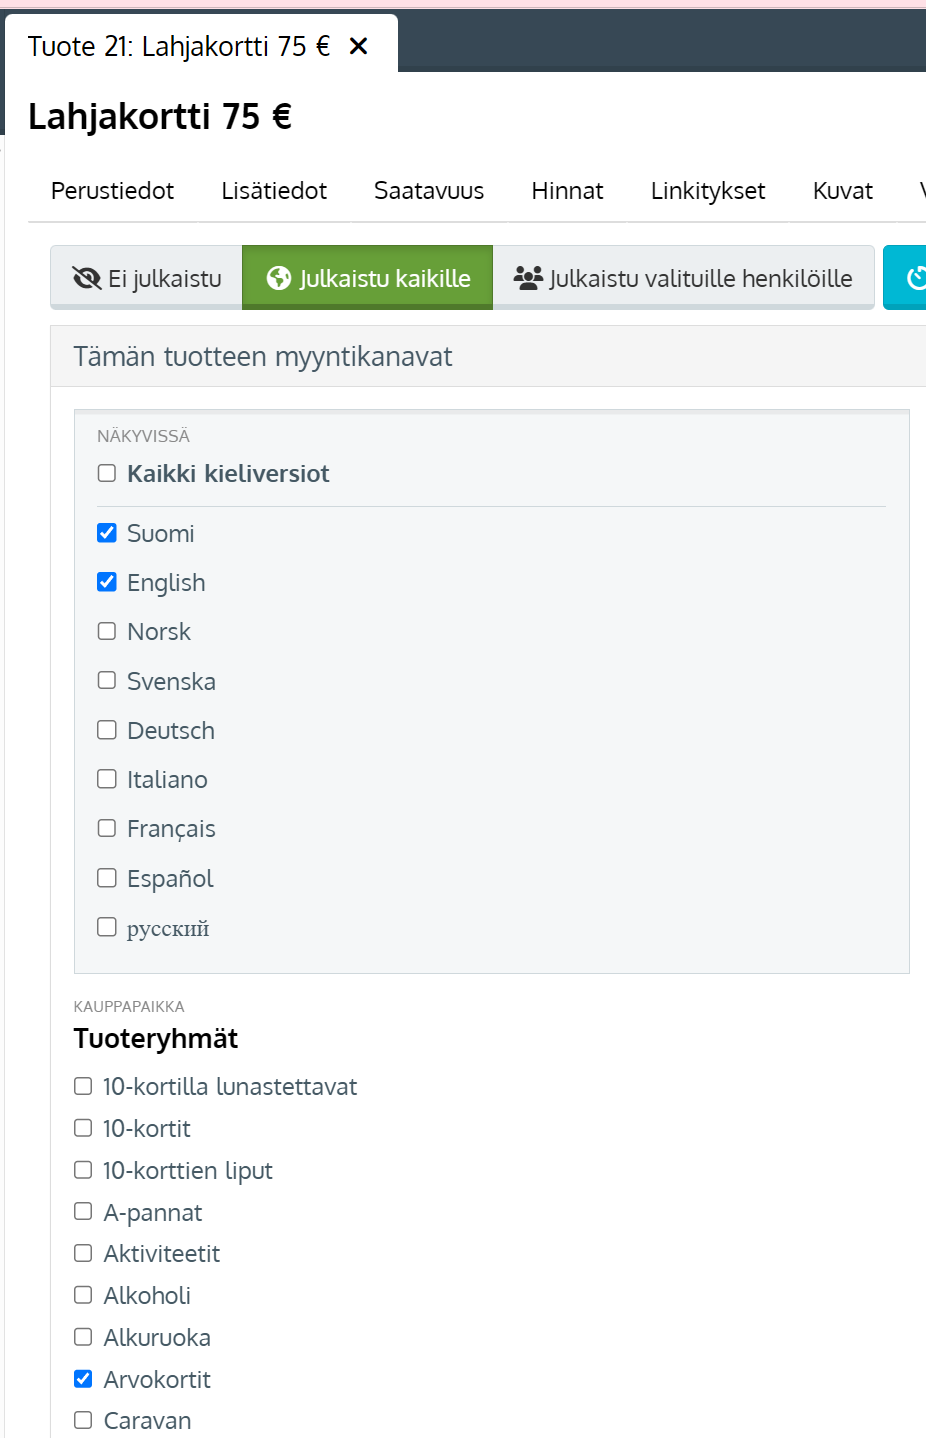Click the people icon for selected persons
Image resolution: width=926 pixels, height=1438 pixels.
point(528,278)
